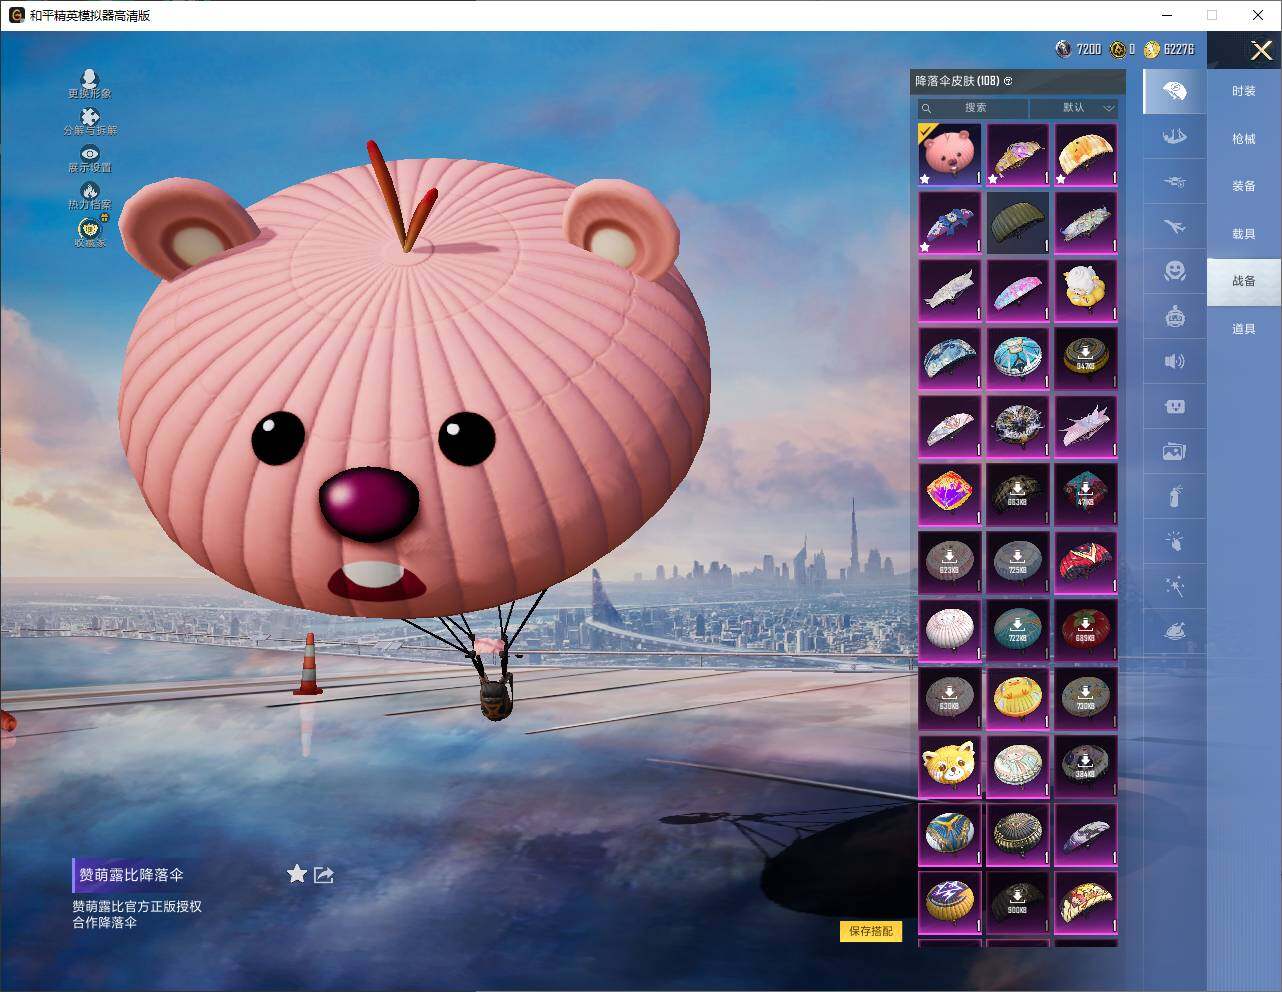Download the 722KB teal parachute skin
The height and width of the screenshot is (992, 1282).
click(x=1018, y=631)
